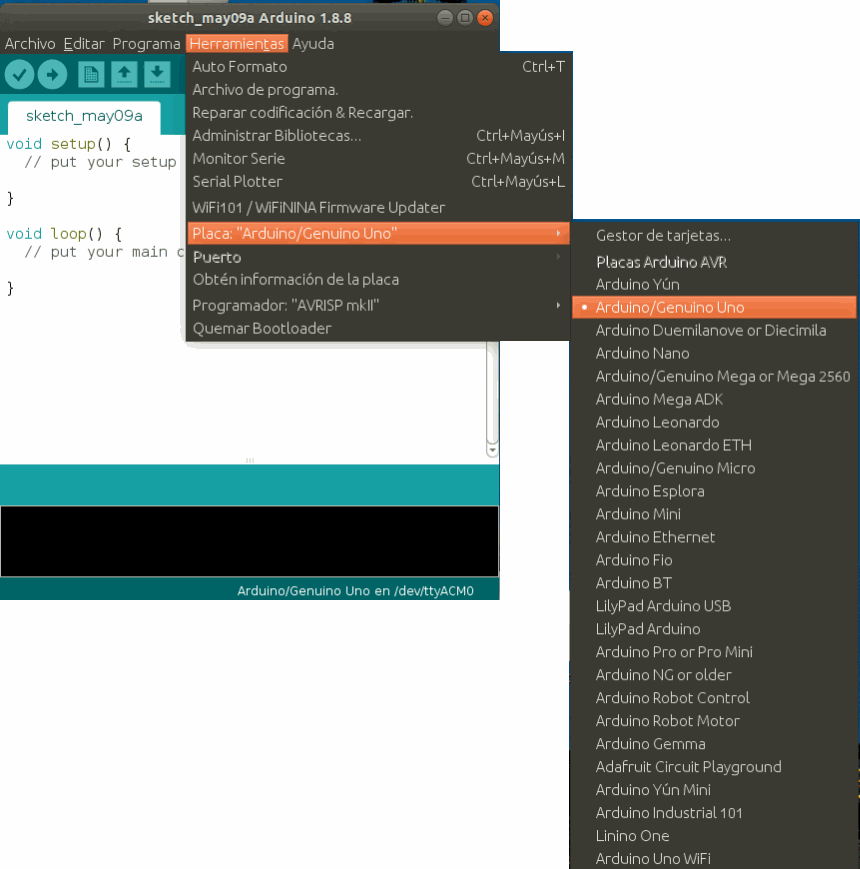The image size is (860, 869).
Task: Select board LilyPad Arduino
Action: [x=714, y=630]
